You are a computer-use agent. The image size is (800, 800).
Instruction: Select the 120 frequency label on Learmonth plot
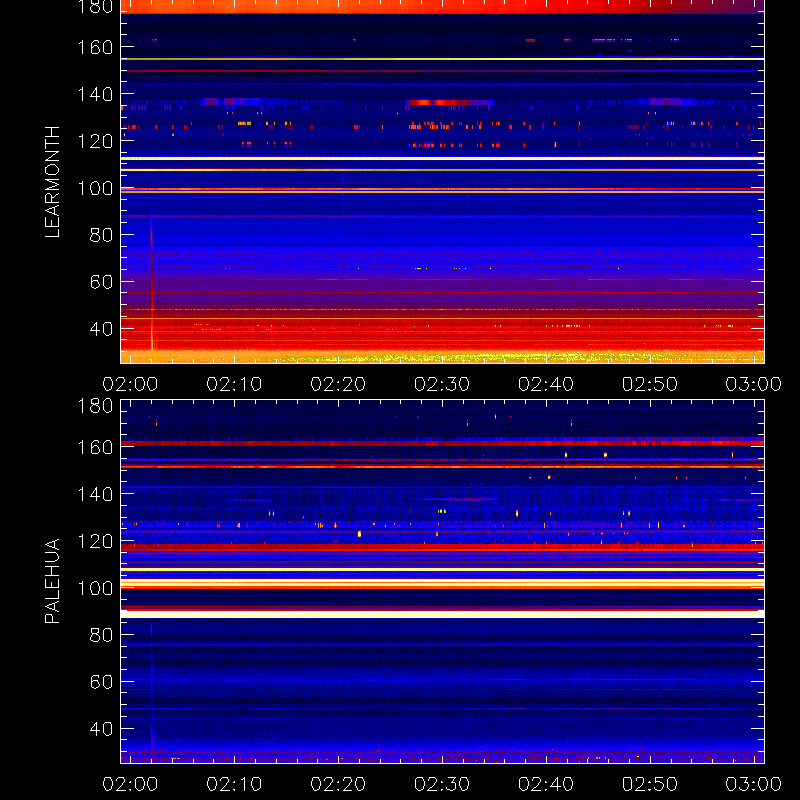click(x=95, y=141)
